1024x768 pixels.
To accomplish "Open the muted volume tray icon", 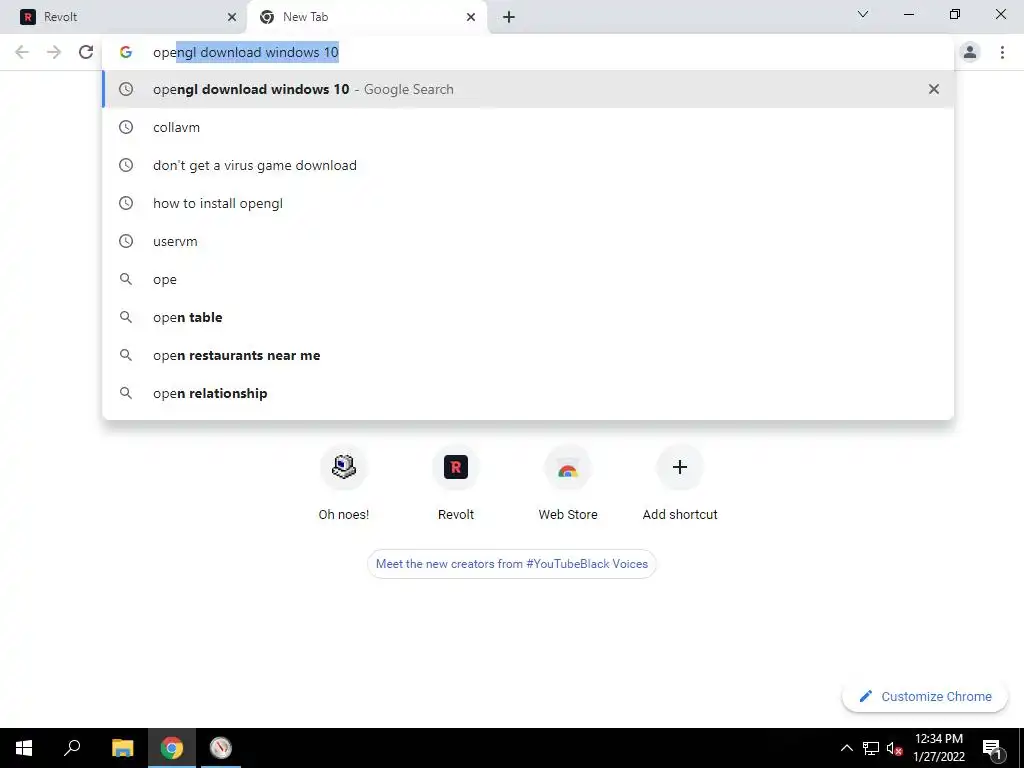I will pos(894,748).
